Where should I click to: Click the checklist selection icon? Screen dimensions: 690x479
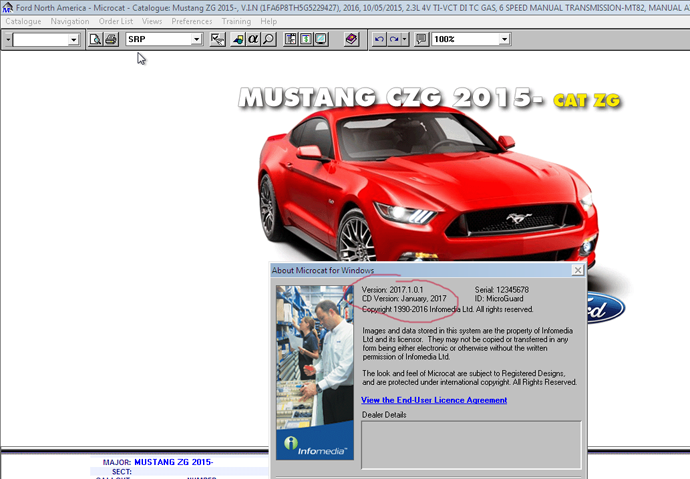[x=217, y=39]
